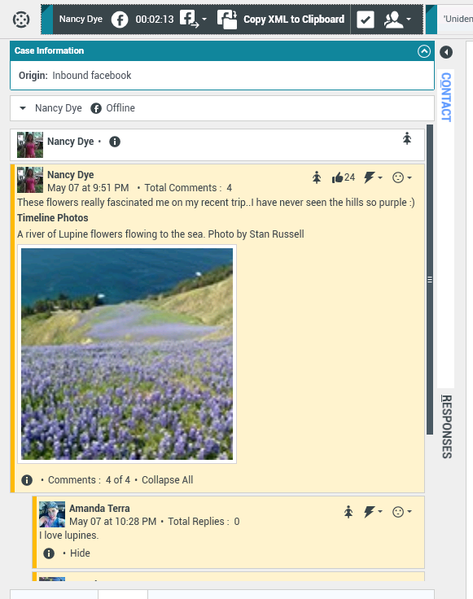The height and width of the screenshot is (599, 473).
Task: Click Copy XML to Clipboard button
Action: pyautogui.click(x=281, y=19)
